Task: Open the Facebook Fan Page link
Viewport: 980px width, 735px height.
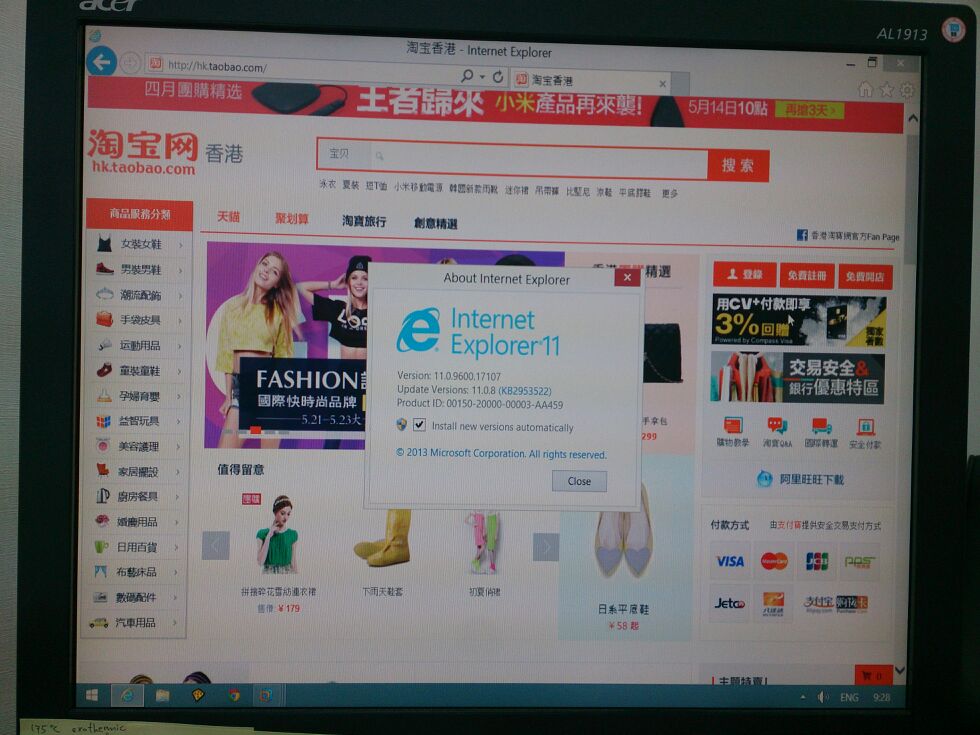Action: click(848, 236)
